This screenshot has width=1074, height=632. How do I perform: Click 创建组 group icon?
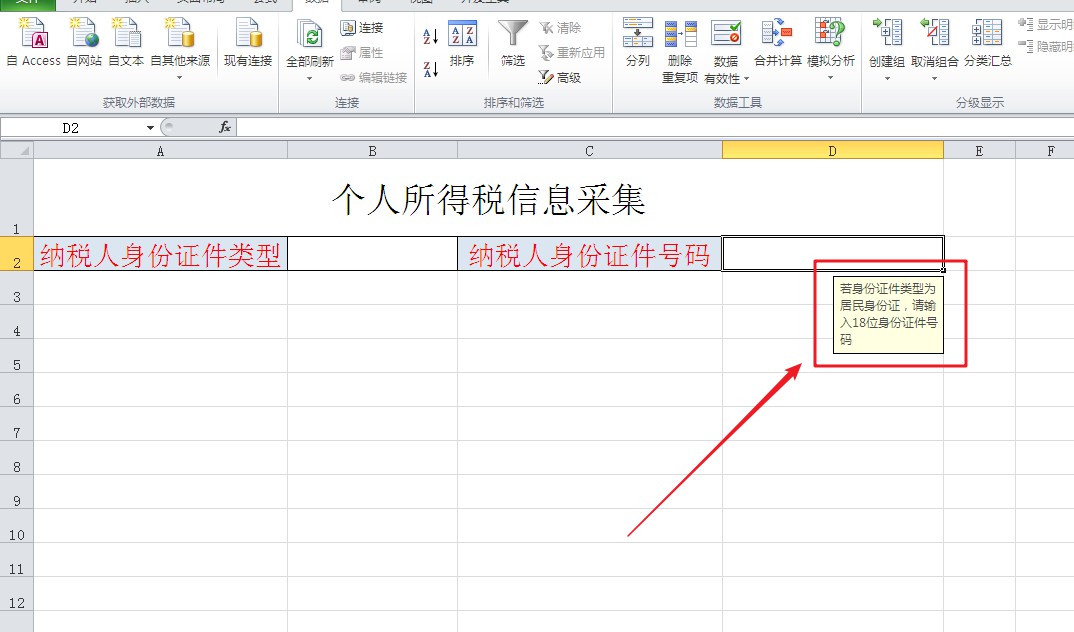tap(887, 34)
